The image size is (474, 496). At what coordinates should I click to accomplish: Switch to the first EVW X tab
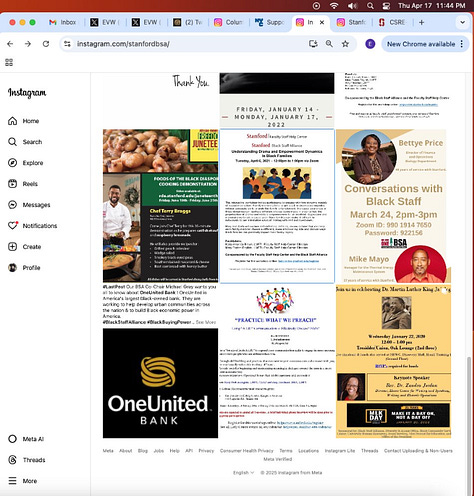point(105,22)
